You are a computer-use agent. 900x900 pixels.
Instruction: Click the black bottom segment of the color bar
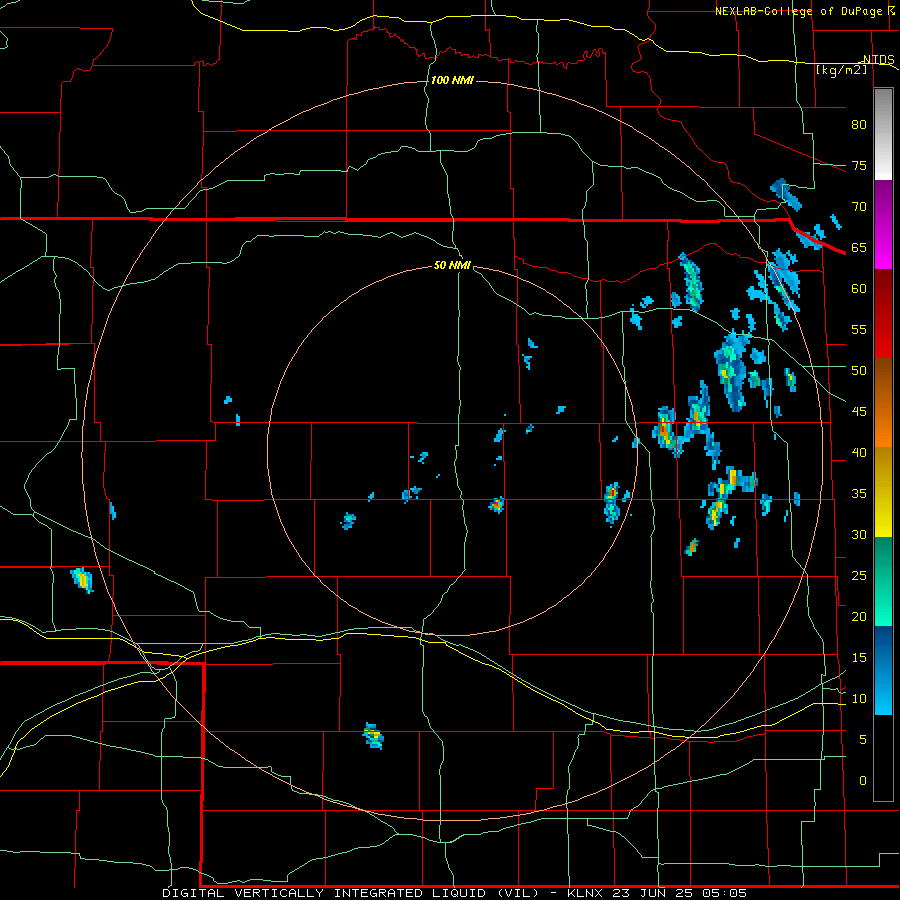point(883,758)
